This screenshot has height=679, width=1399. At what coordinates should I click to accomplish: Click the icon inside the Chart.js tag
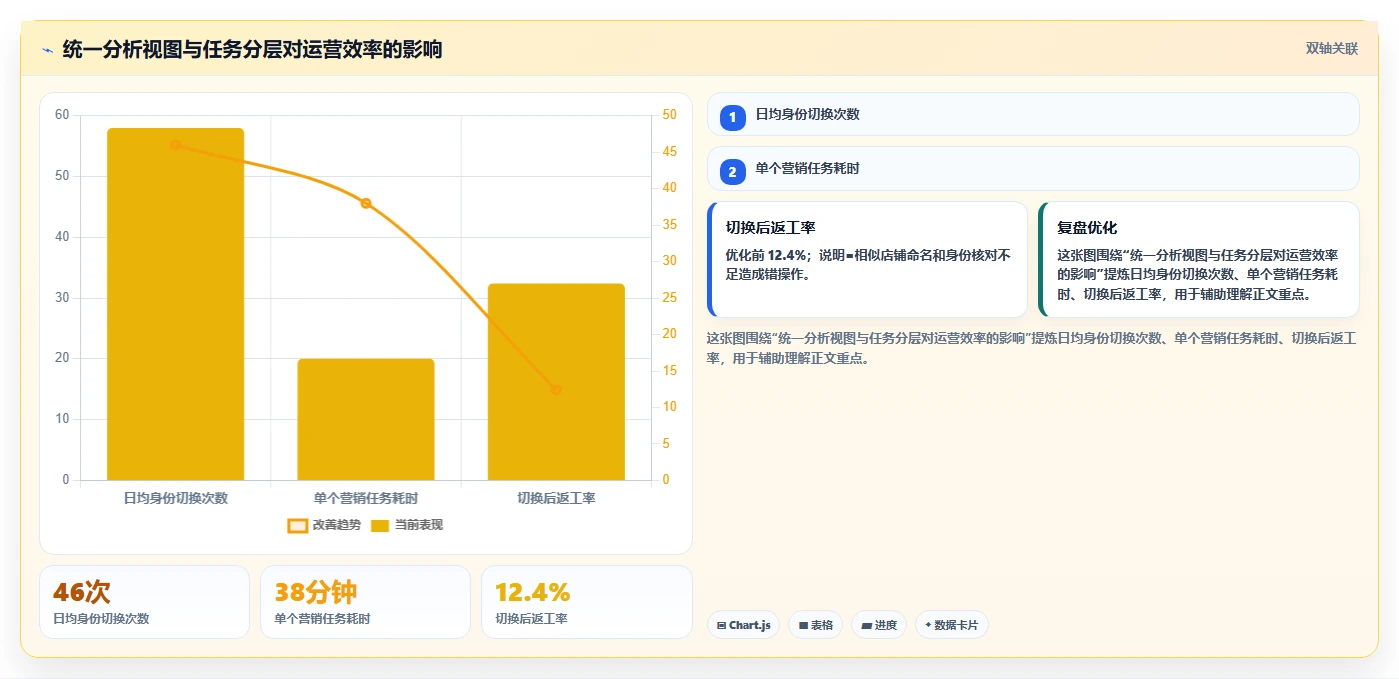(x=721, y=626)
